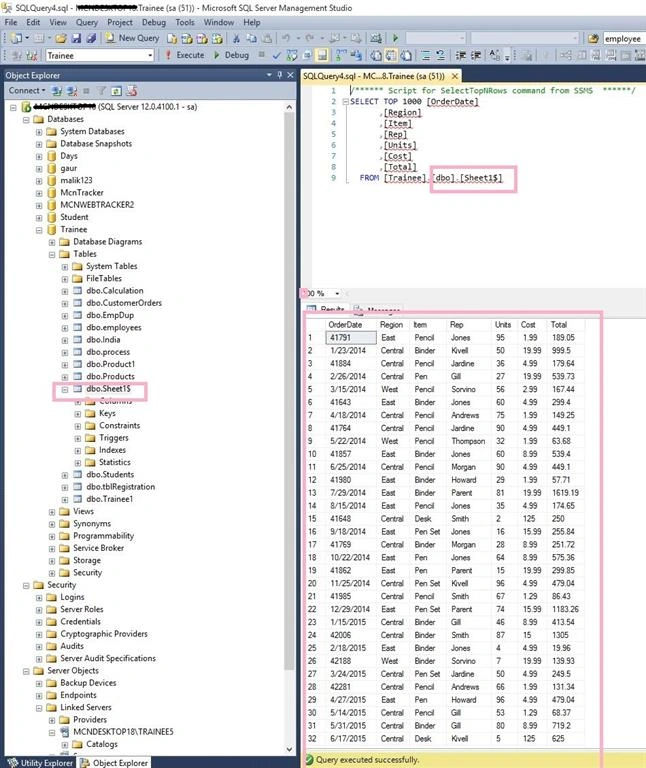Click the Open File folder icon
Image resolution: width=646 pixels, height=768 pixels.
click(x=60, y=38)
